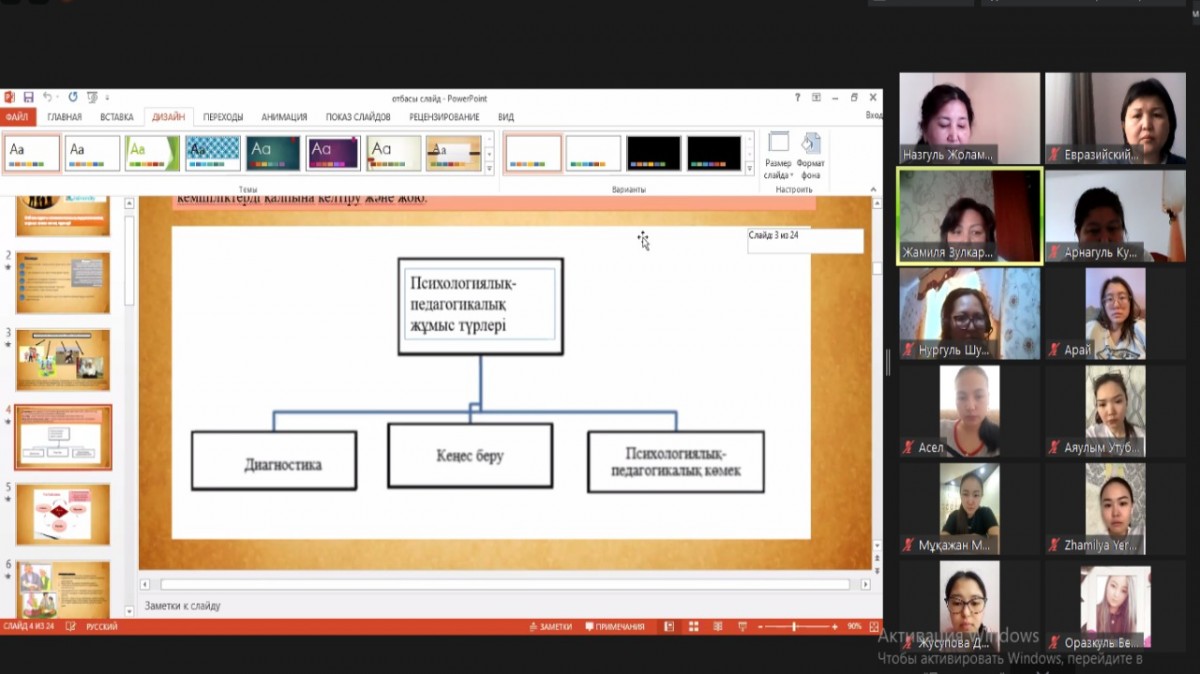Open Slide Size (Размер слайда) menu
Viewport: 1200px width, 674px height.
tap(778, 154)
